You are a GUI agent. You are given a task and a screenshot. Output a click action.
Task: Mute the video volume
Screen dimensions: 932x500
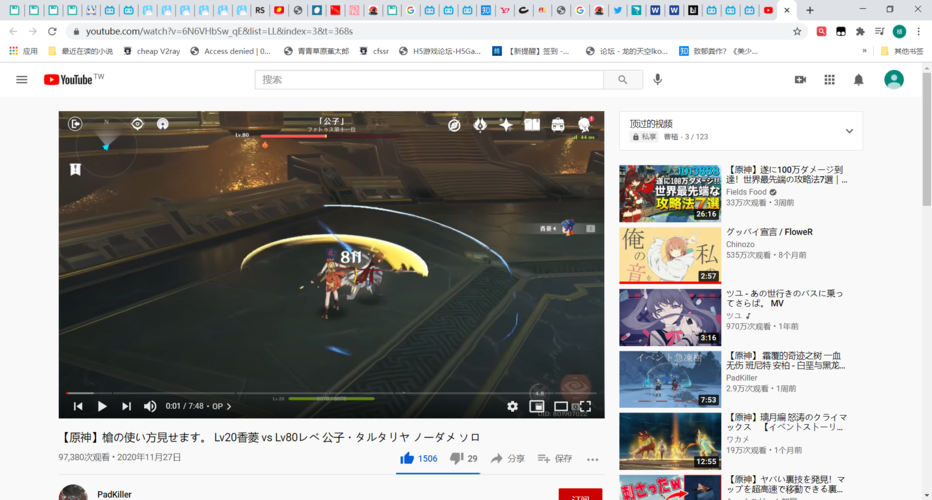tap(150, 406)
